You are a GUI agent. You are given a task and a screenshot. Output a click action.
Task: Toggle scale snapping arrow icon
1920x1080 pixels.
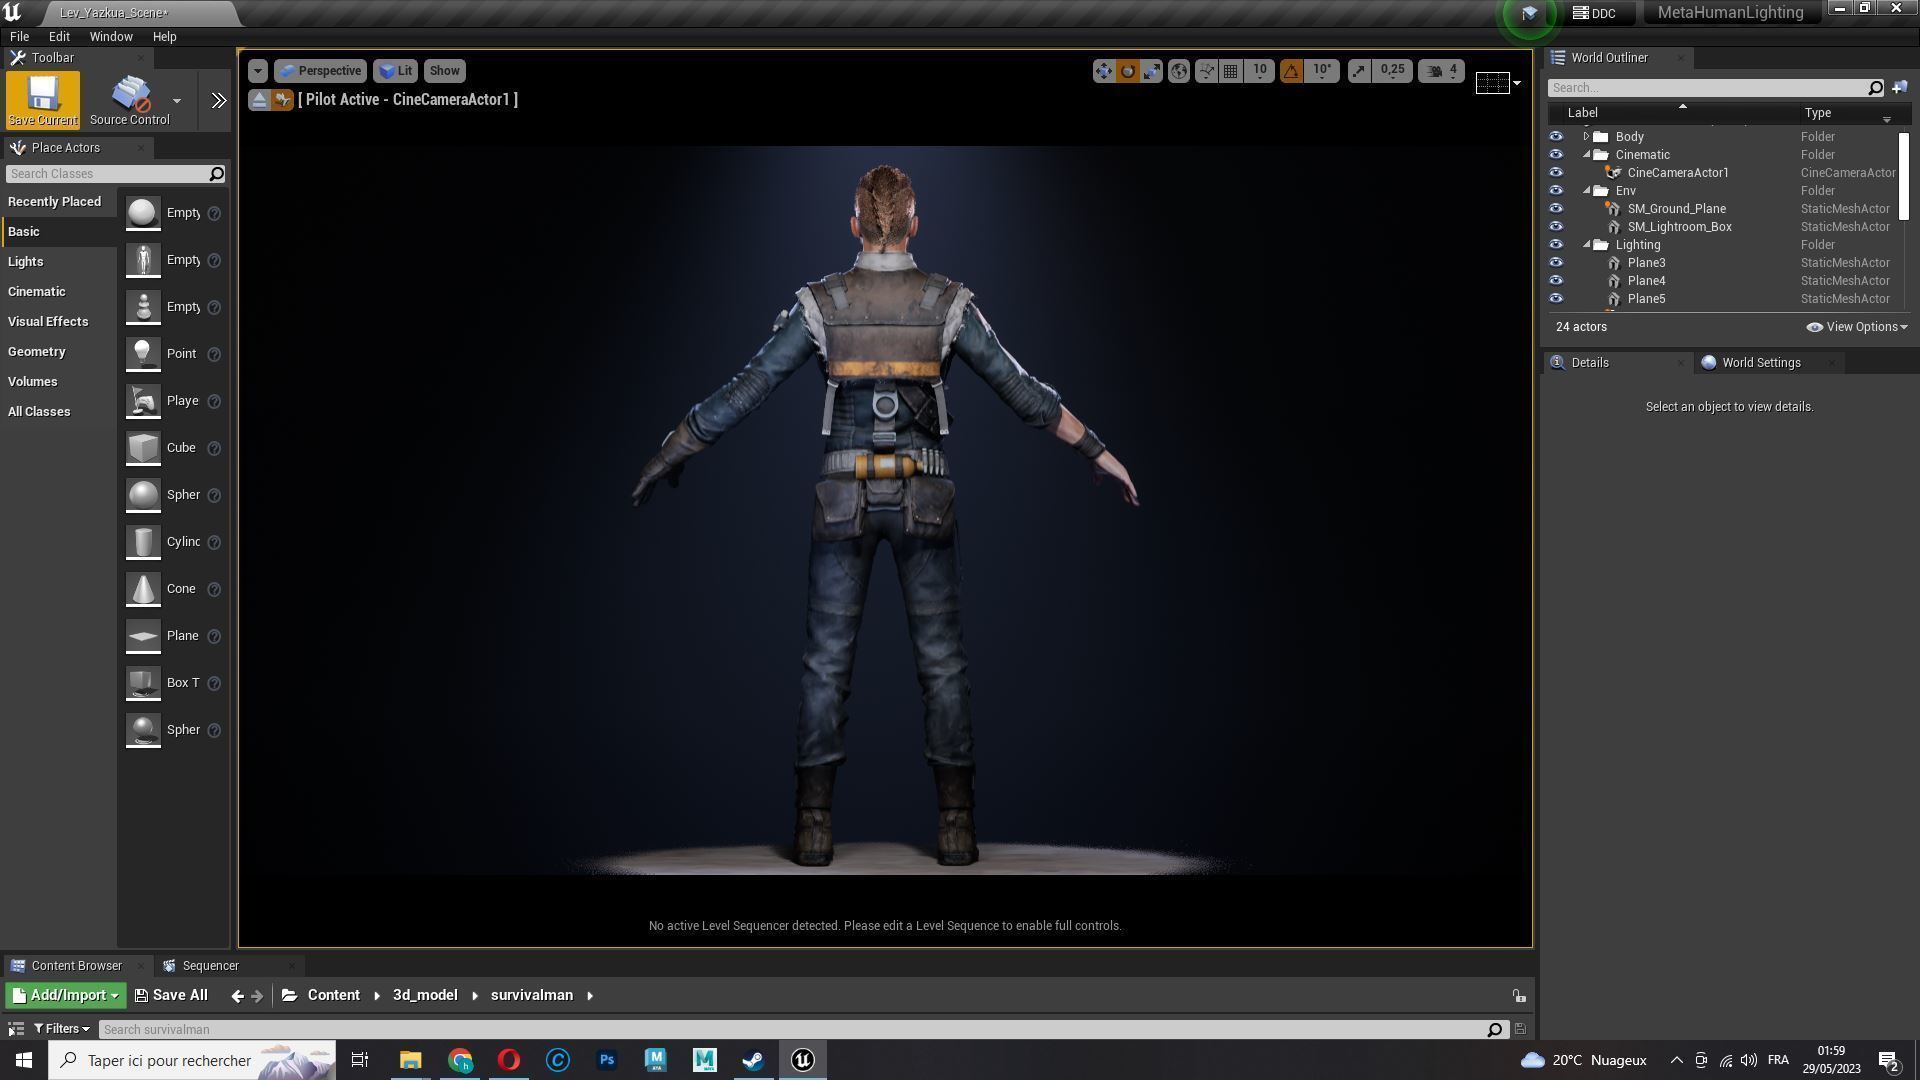coord(1358,71)
